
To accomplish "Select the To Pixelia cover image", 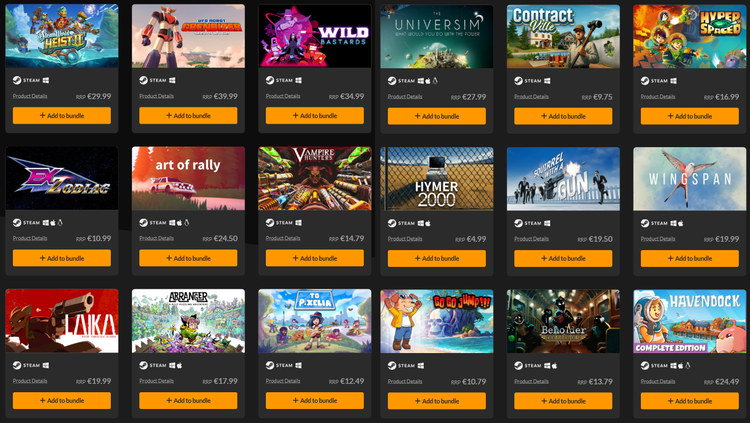I will tap(315, 321).
